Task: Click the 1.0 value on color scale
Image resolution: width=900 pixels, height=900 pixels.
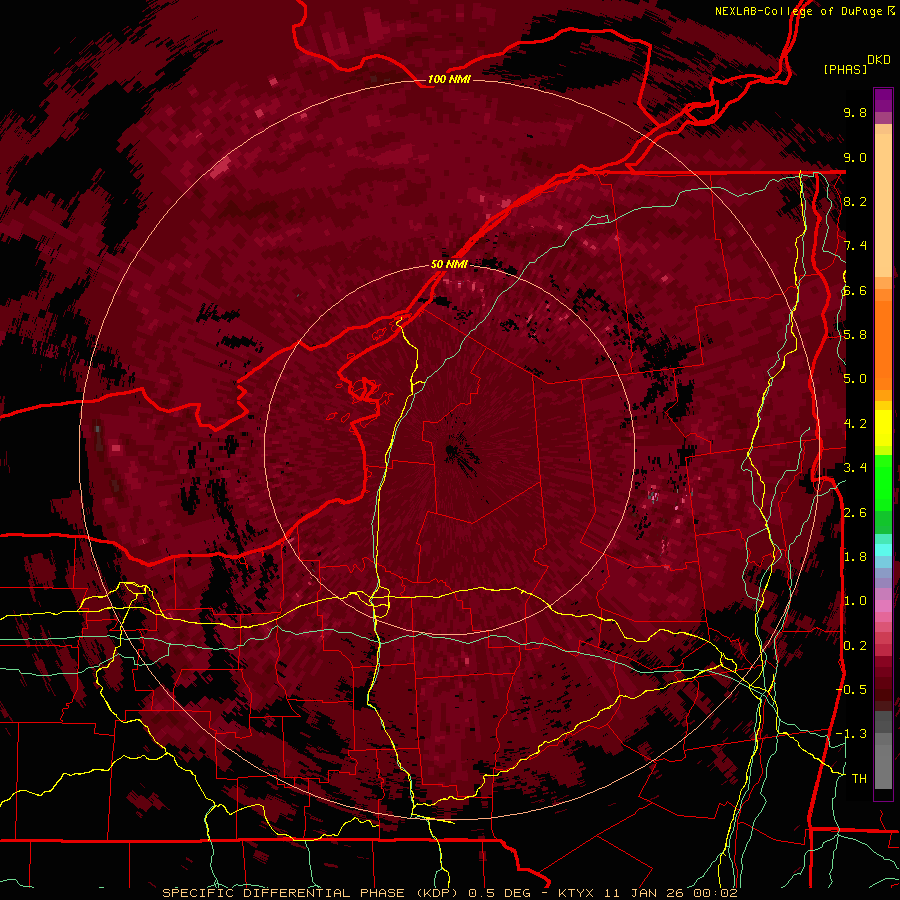Action: coord(855,601)
